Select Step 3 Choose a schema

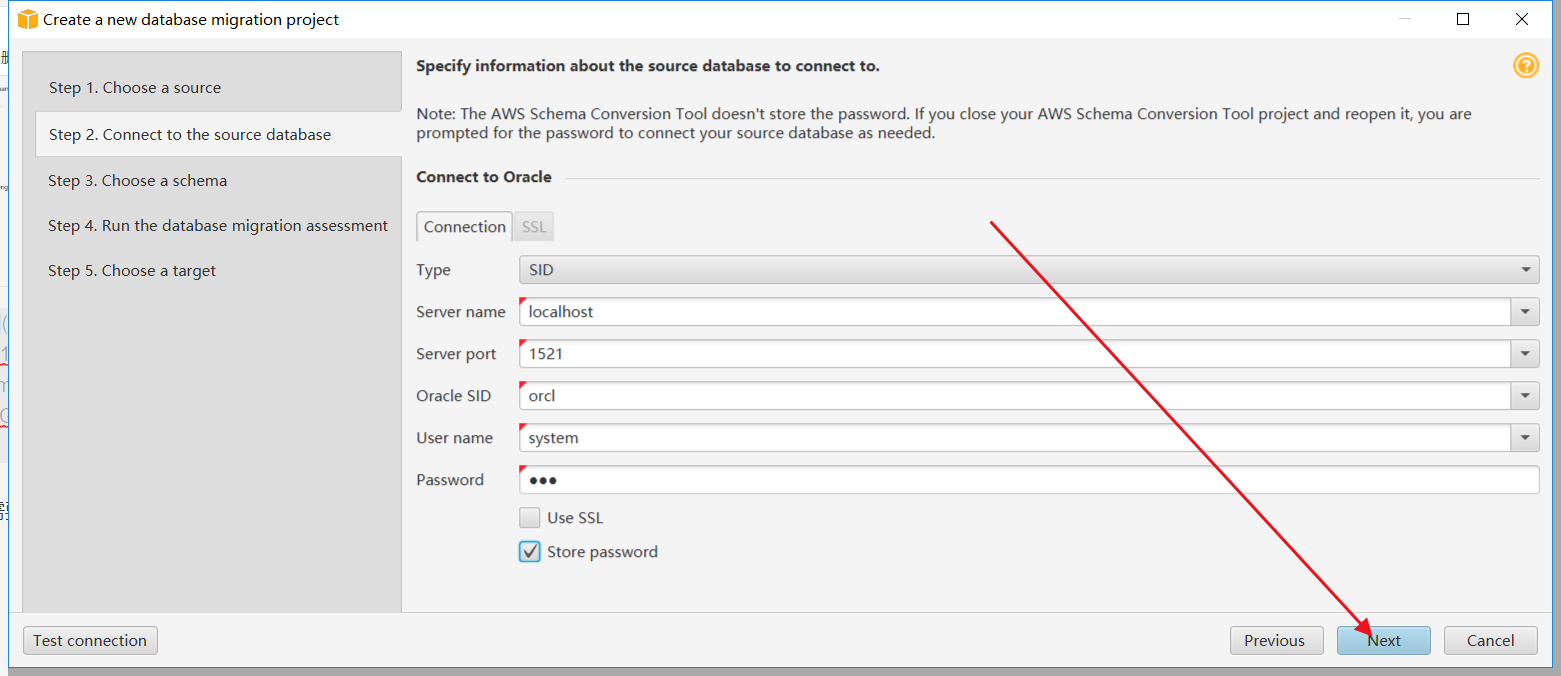[138, 181]
